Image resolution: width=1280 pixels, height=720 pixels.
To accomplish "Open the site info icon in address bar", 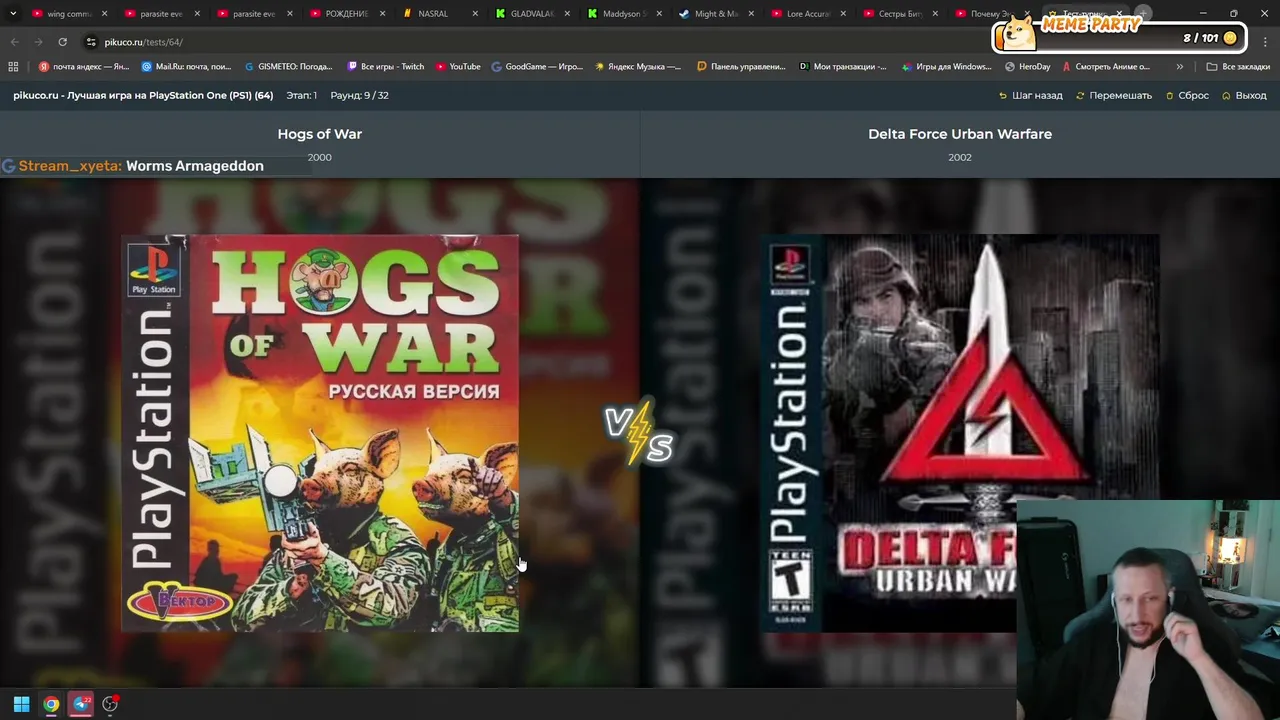I will [x=91, y=42].
